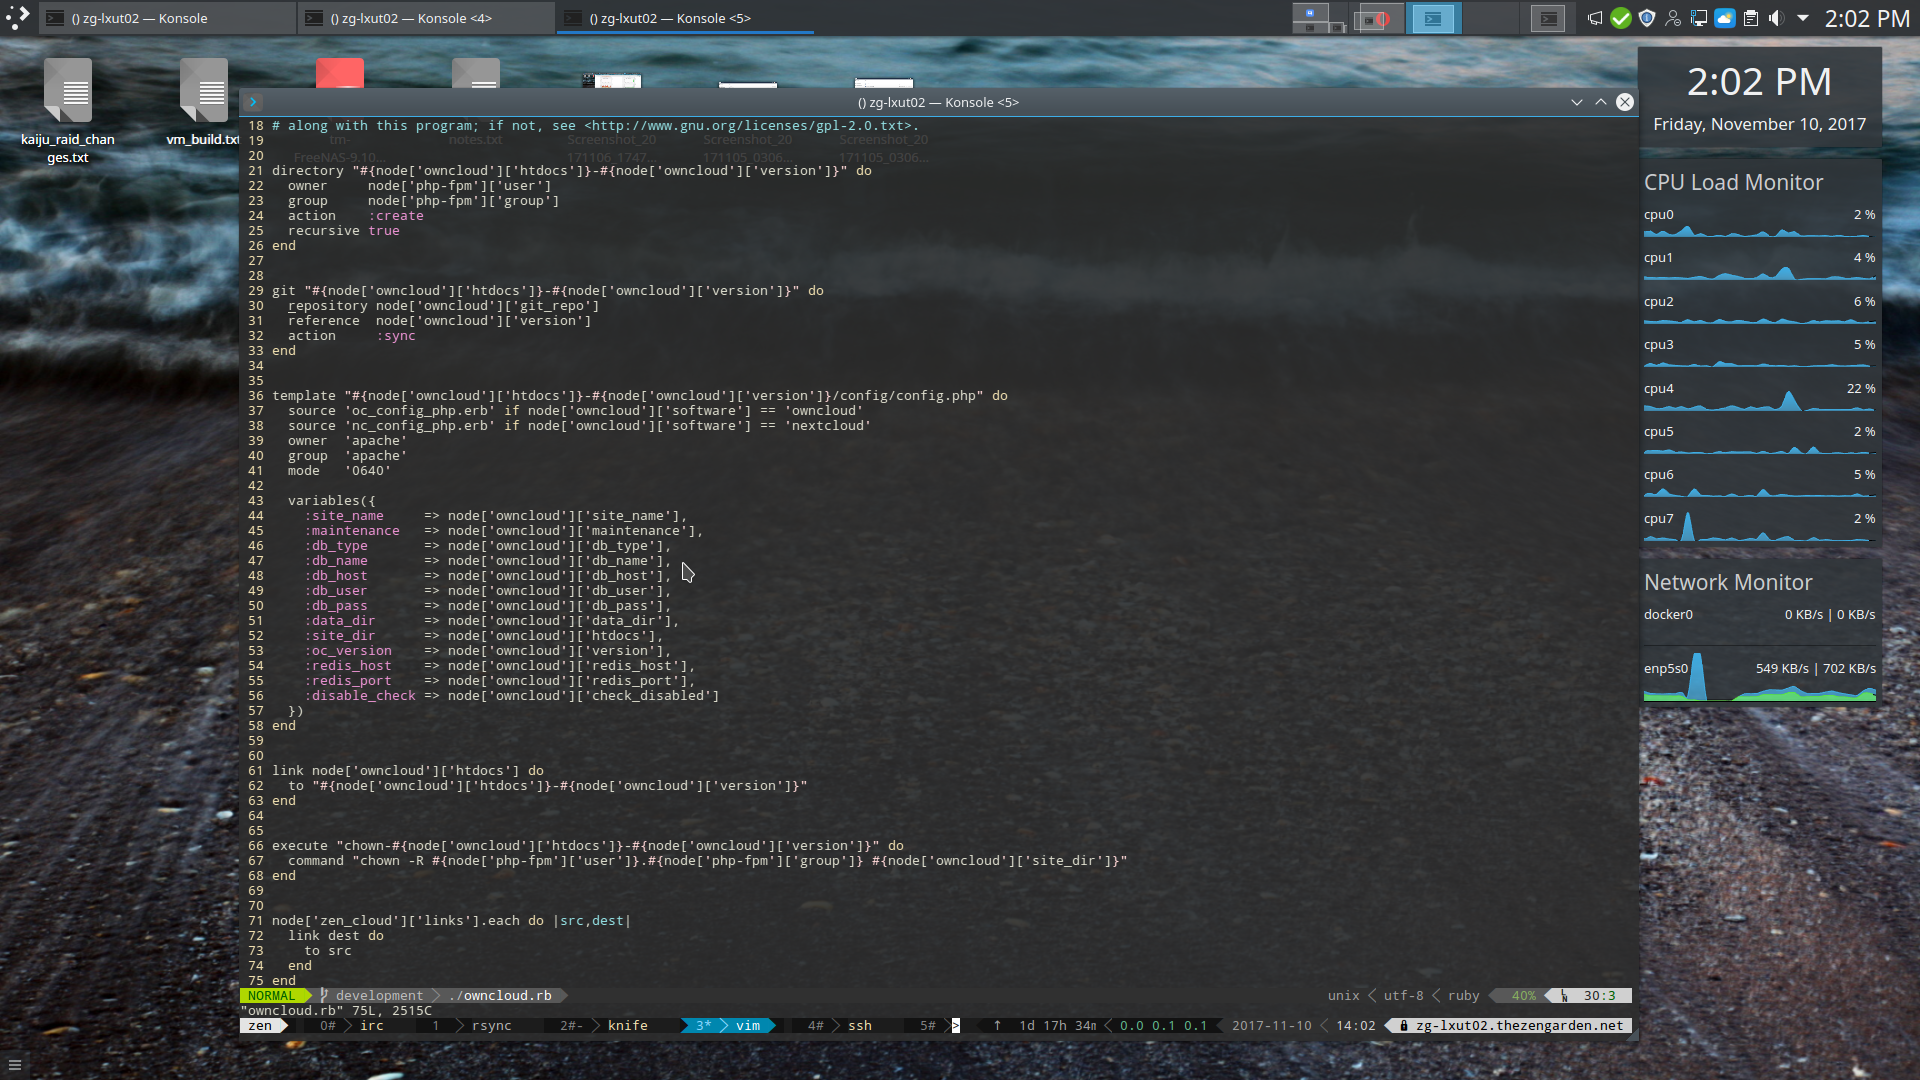Click the vim NORMAL mode indicator
This screenshot has height=1080, width=1920.
click(271, 996)
